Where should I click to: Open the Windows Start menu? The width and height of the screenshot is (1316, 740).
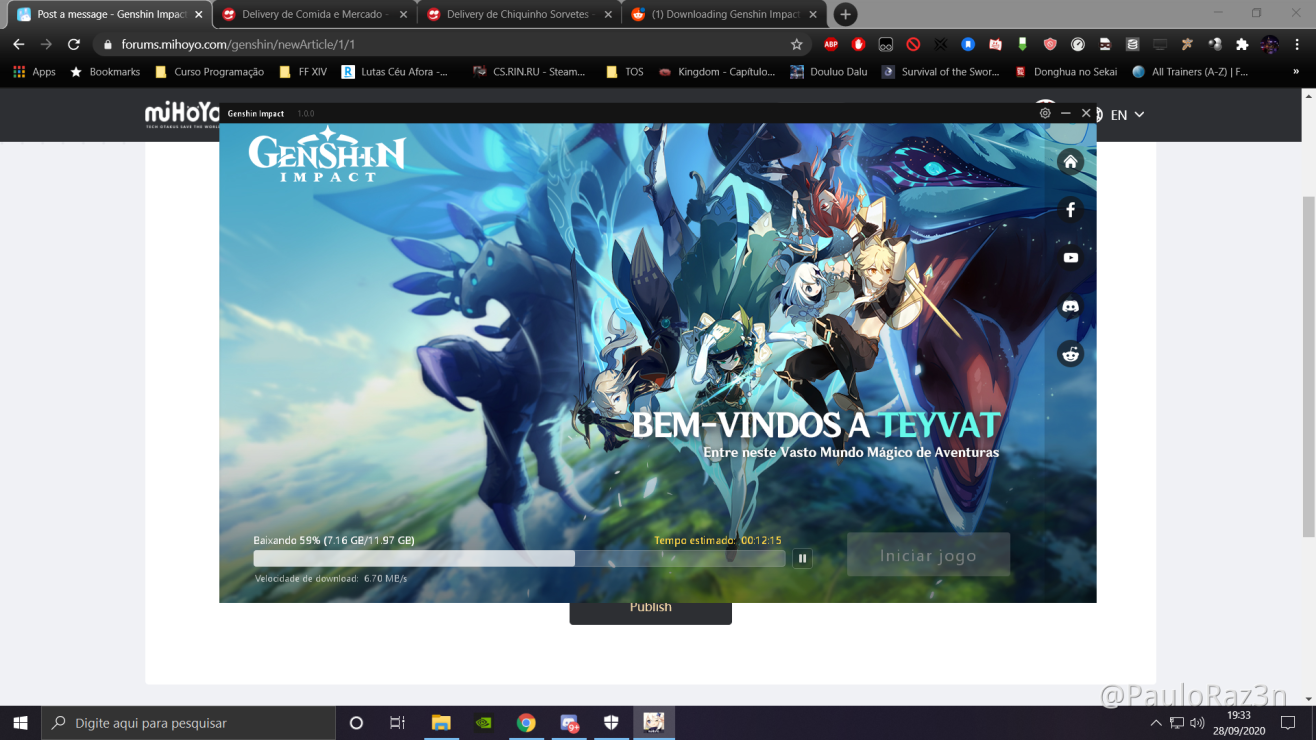point(21,722)
